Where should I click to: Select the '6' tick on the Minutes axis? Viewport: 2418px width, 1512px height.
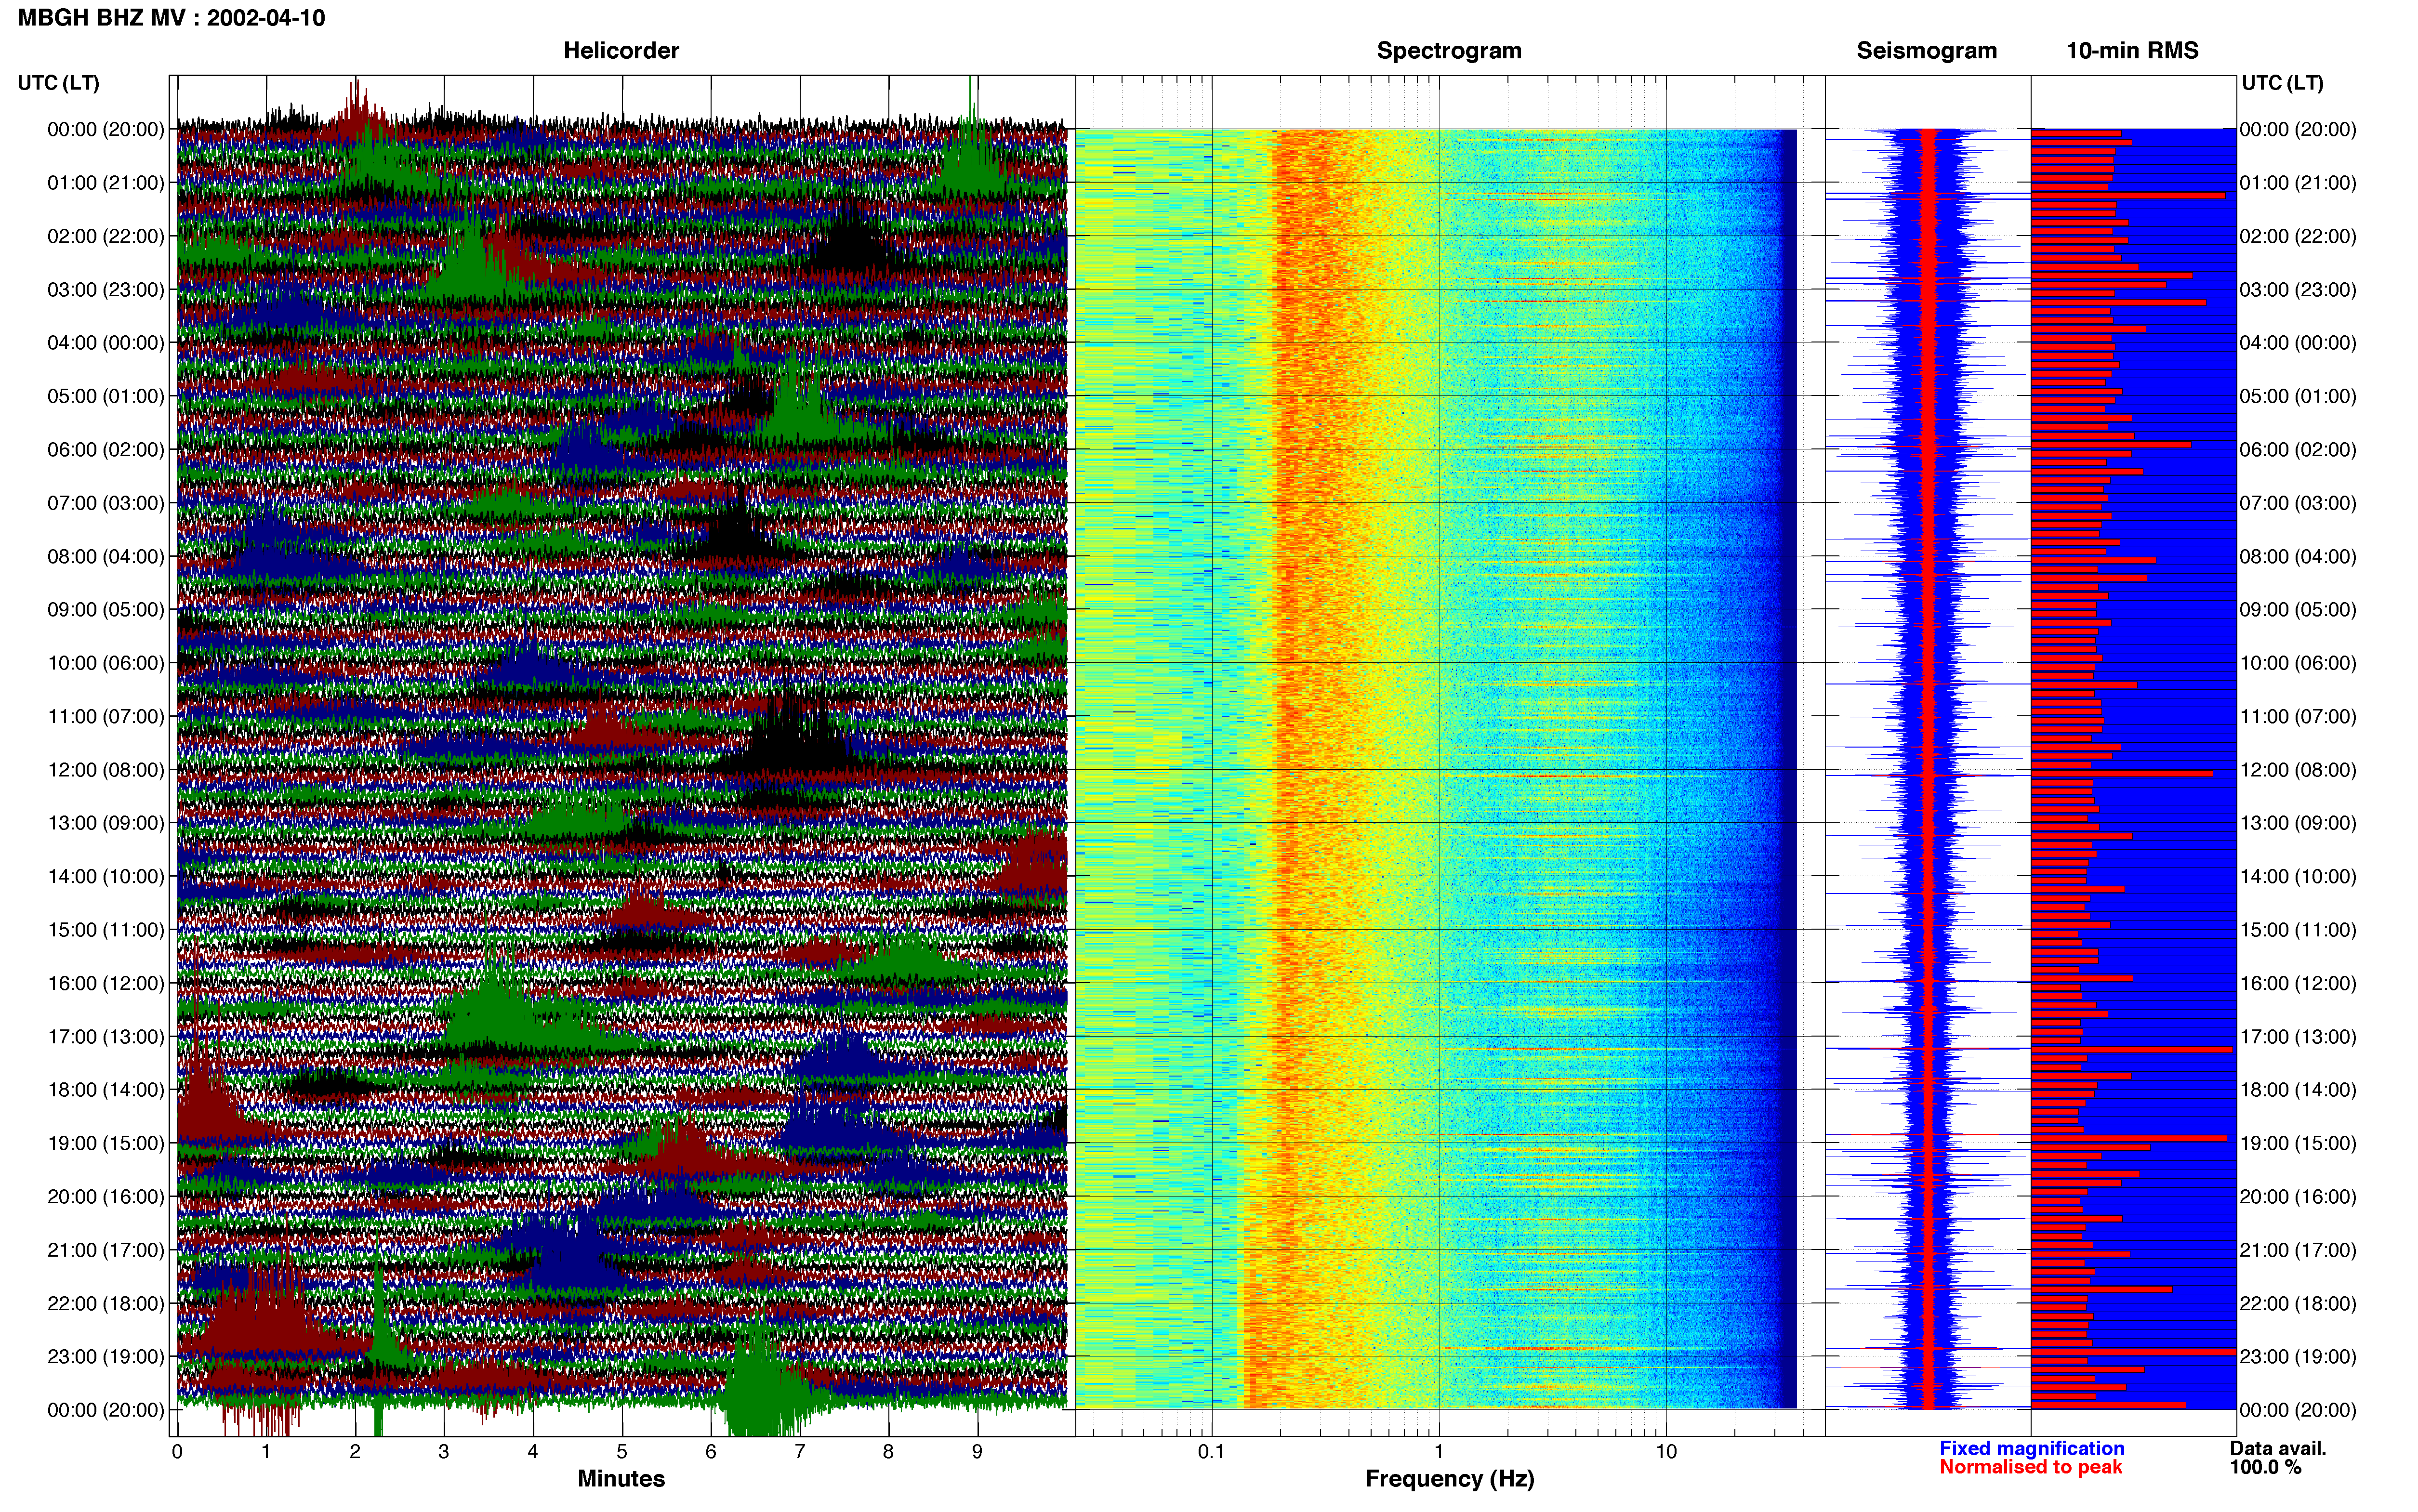point(711,1452)
